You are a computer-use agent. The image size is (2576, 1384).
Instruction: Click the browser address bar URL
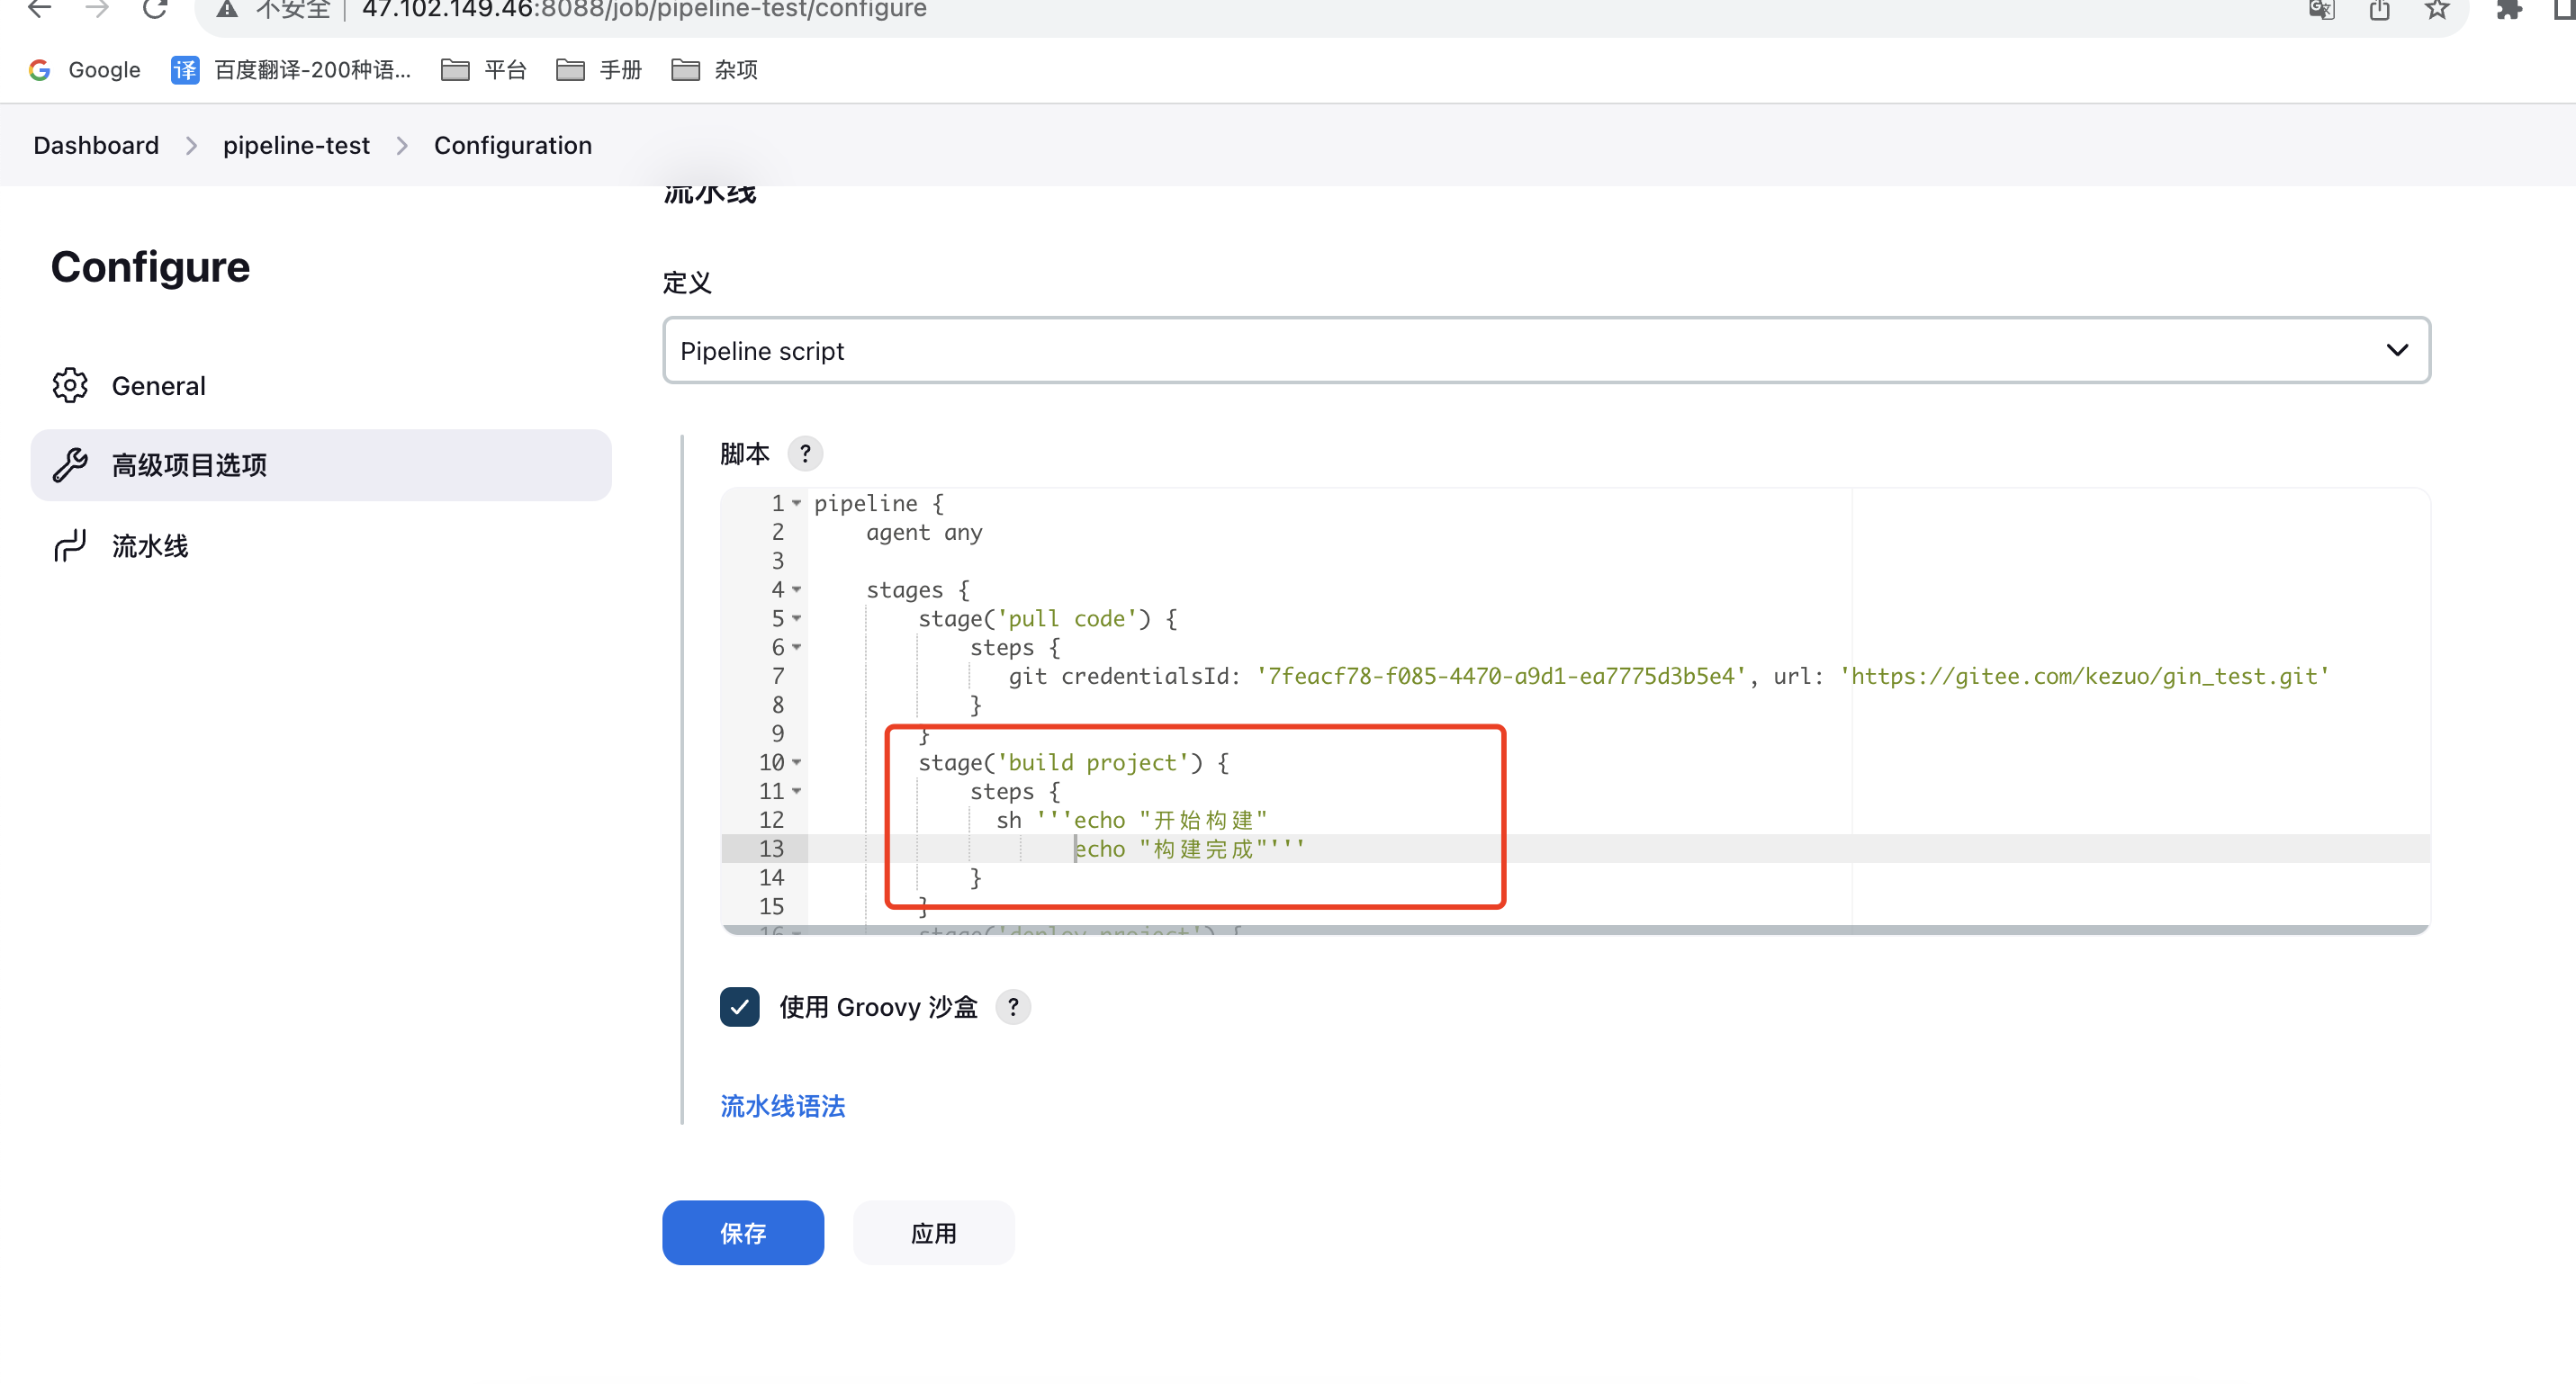pyautogui.click(x=644, y=10)
